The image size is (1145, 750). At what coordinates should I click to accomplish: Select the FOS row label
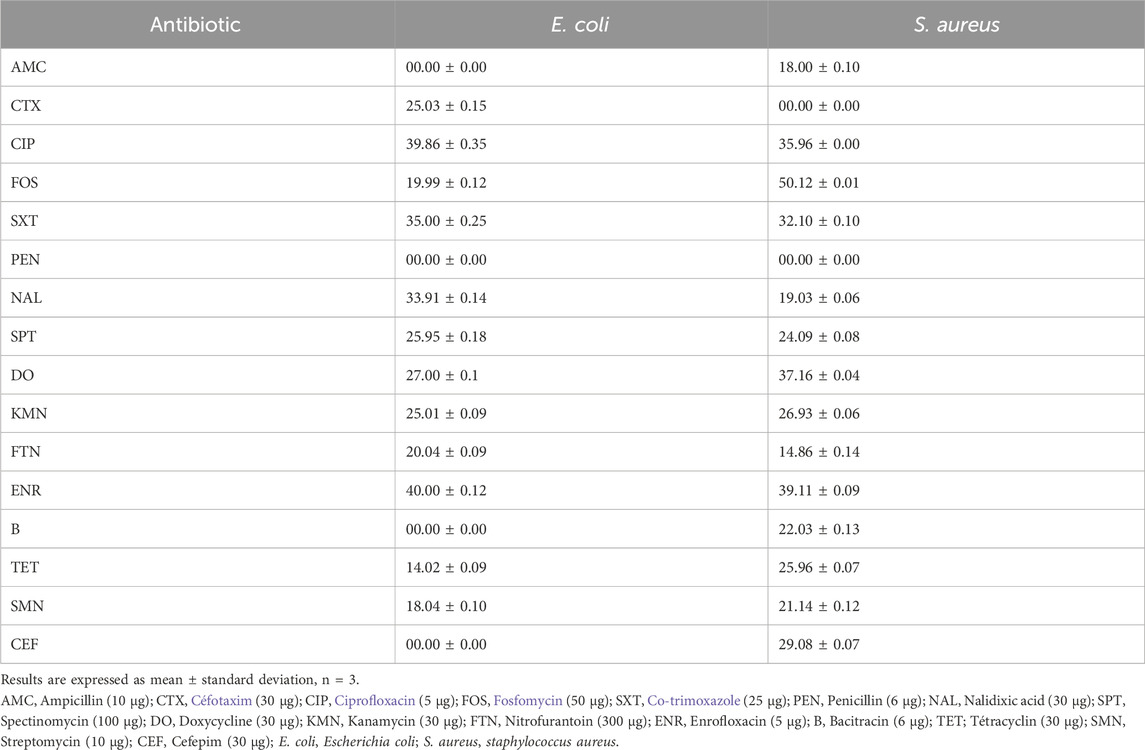(24, 183)
